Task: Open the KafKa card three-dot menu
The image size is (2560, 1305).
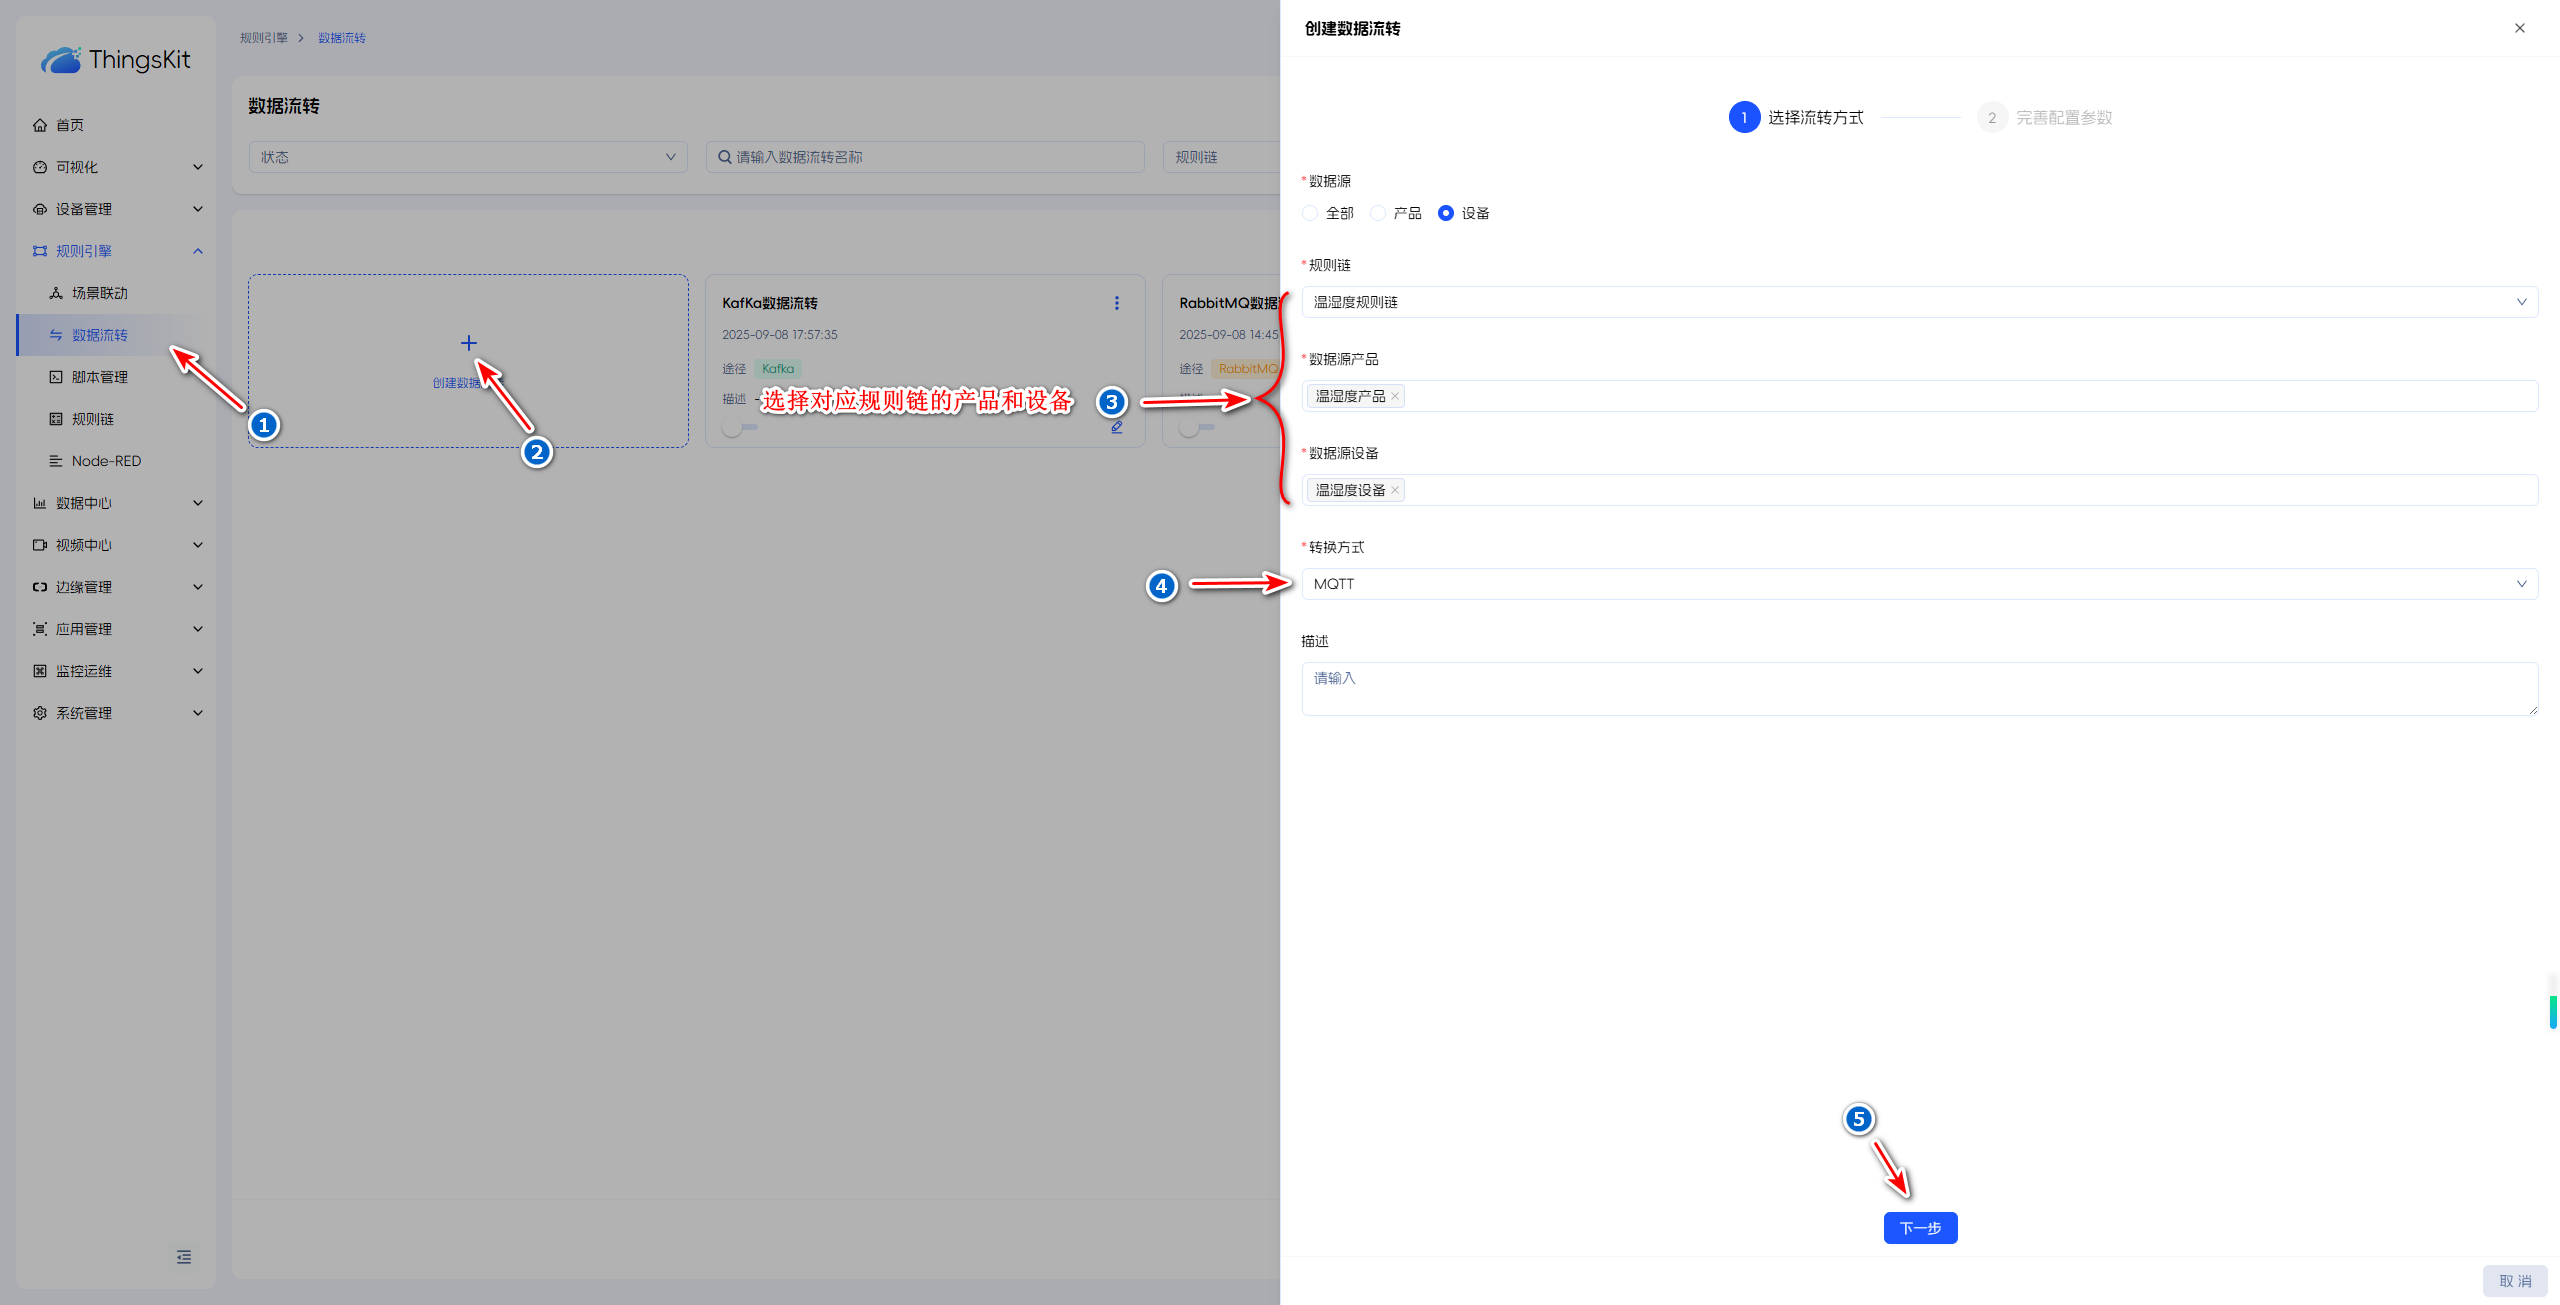Action: (1116, 303)
